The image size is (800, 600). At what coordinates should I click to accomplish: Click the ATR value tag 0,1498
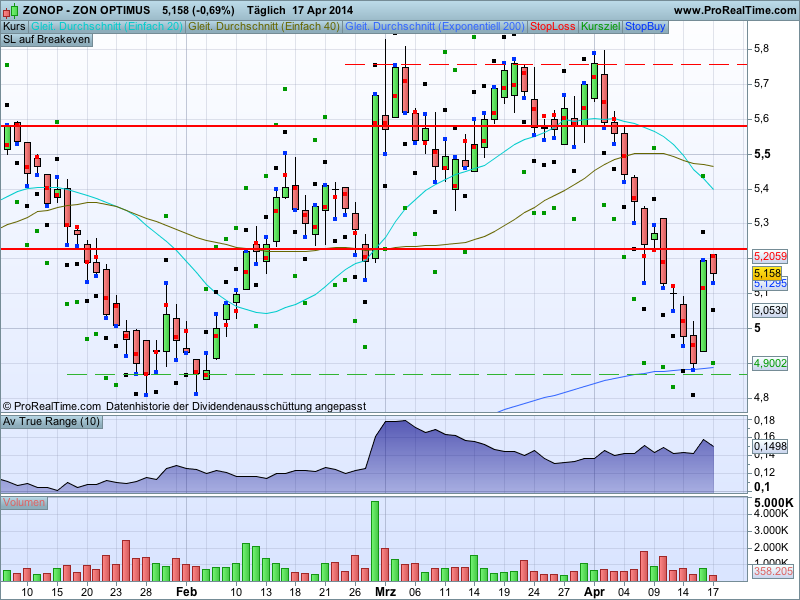770,446
